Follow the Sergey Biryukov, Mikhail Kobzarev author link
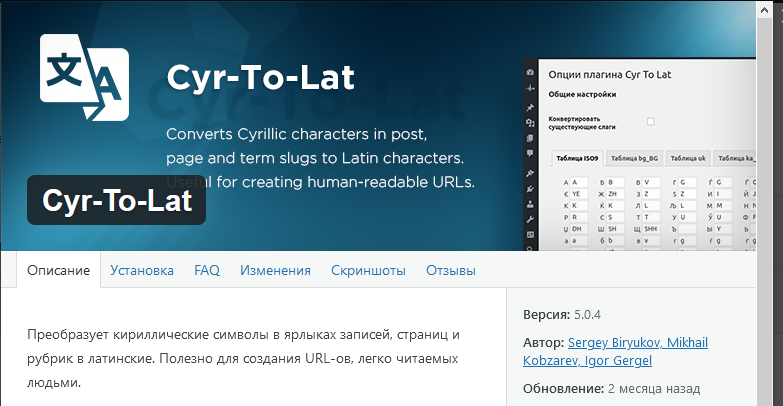This screenshot has height=406, width=783. coord(615,352)
